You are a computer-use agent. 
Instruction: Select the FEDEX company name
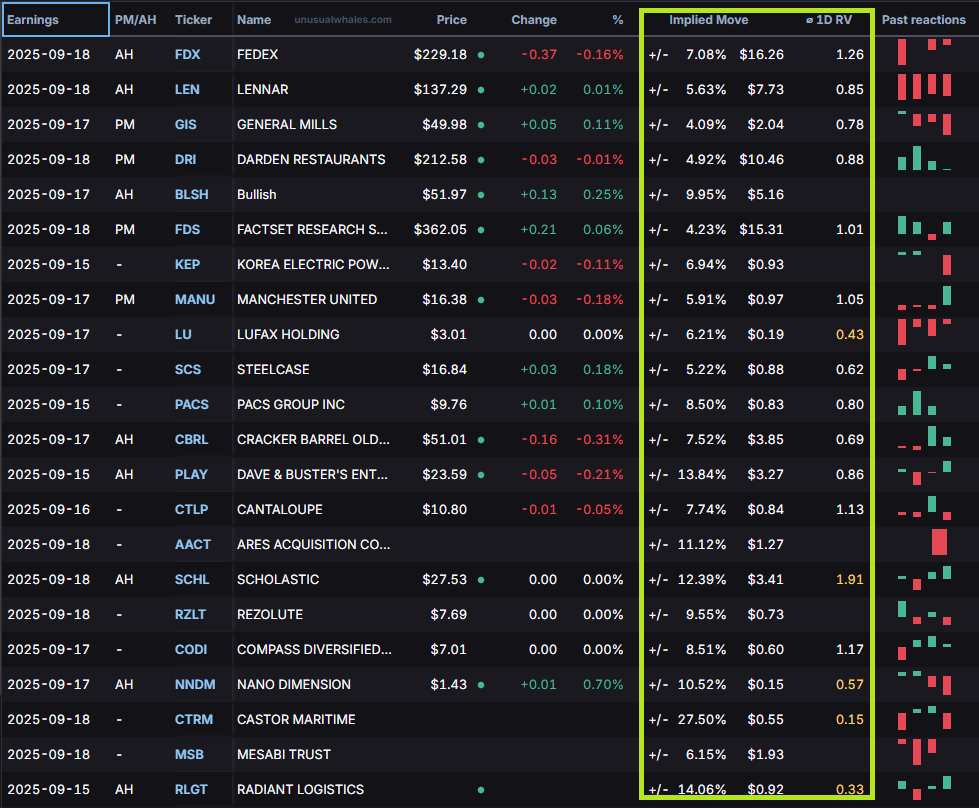pos(257,54)
